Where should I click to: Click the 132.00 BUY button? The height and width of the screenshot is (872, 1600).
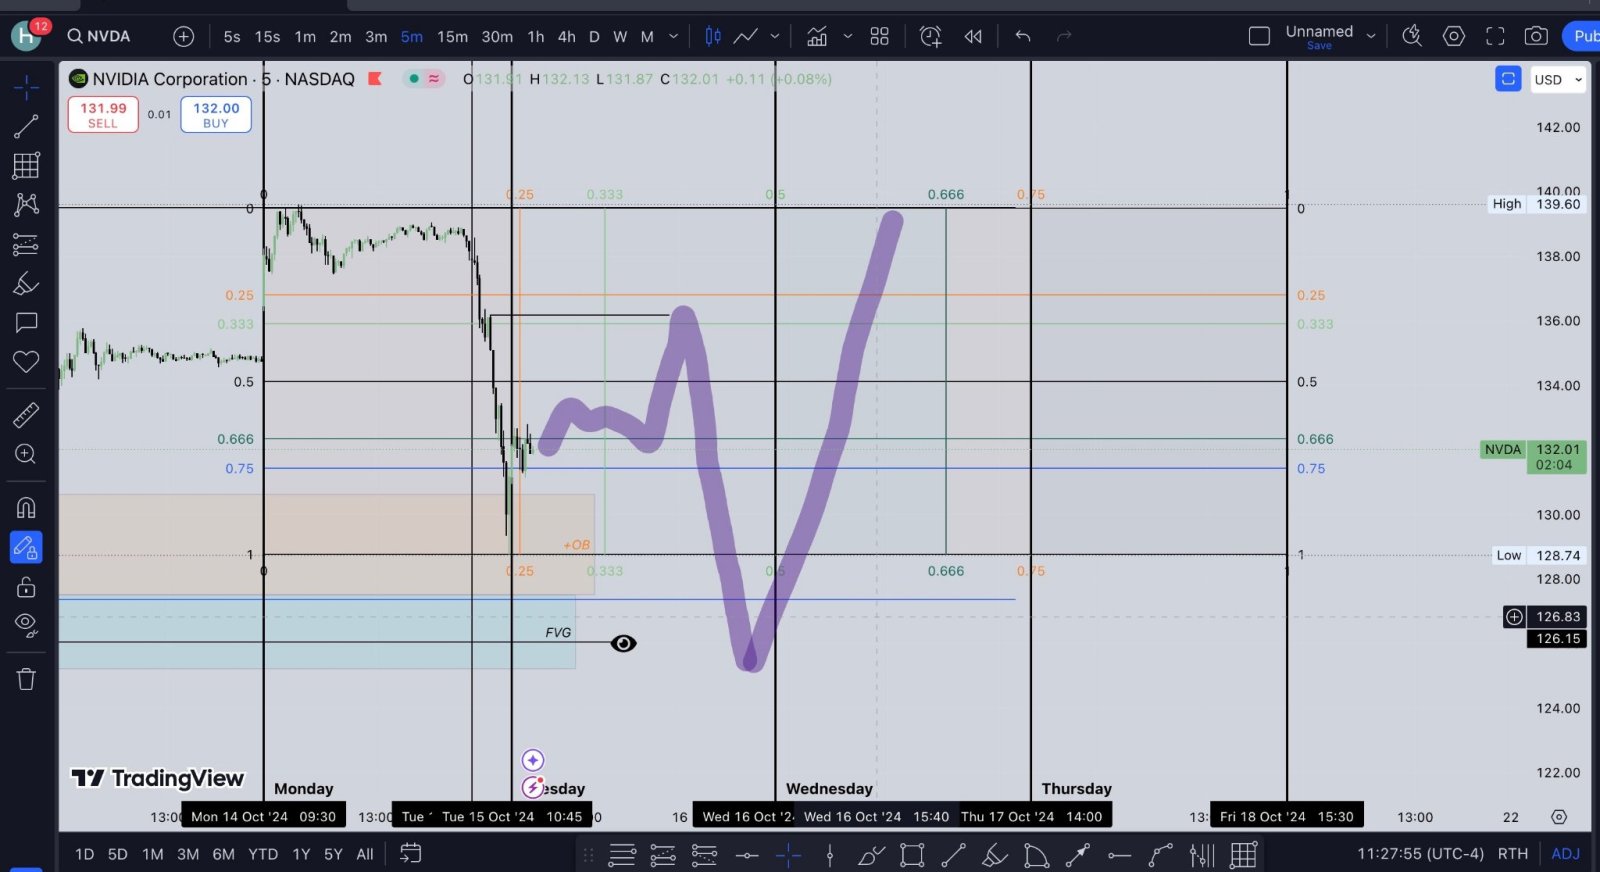pyautogui.click(x=216, y=115)
